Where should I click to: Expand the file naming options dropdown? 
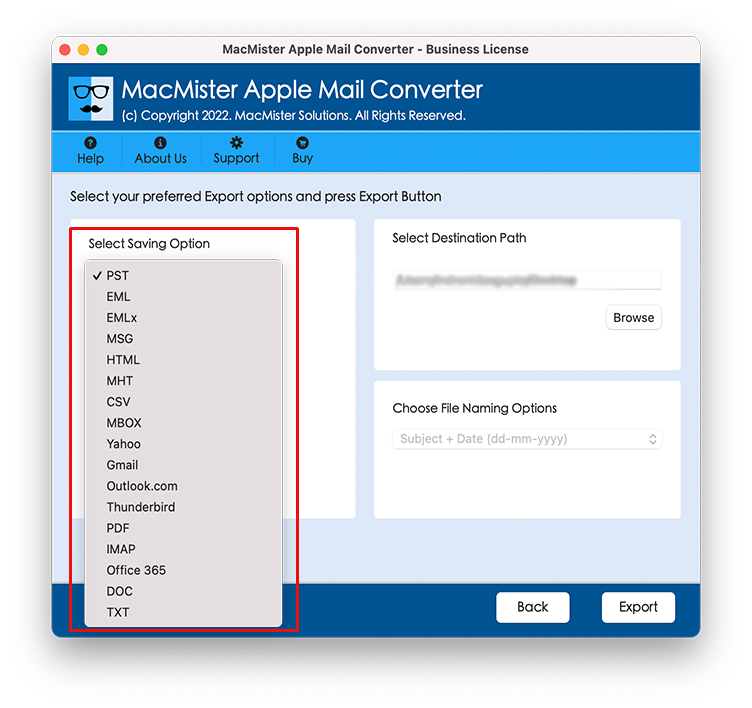click(x=527, y=439)
